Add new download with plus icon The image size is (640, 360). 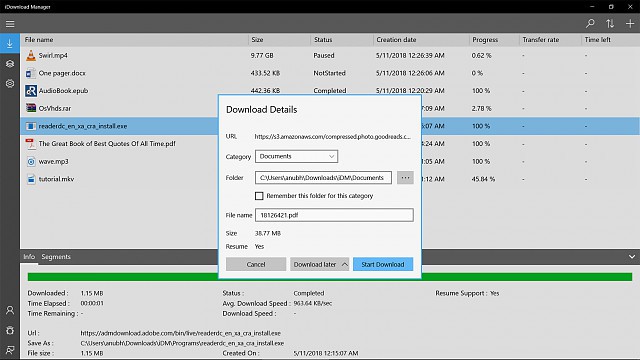click(630, 24)
